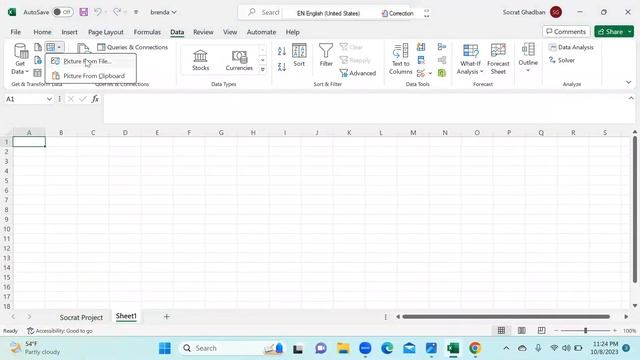Open Queries & Connections pane
Image resolution: width=640 pixels, height=360 pixels.
point(133,47)
